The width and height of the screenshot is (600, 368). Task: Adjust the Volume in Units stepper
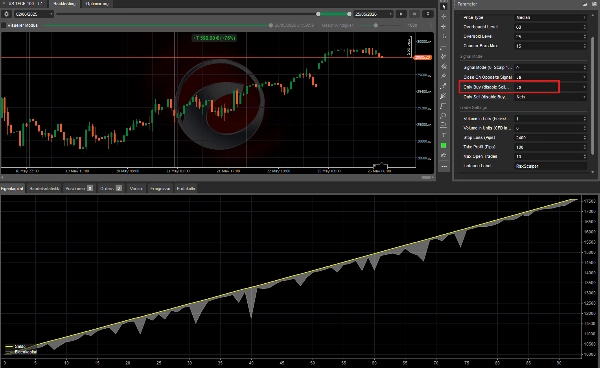584,128
